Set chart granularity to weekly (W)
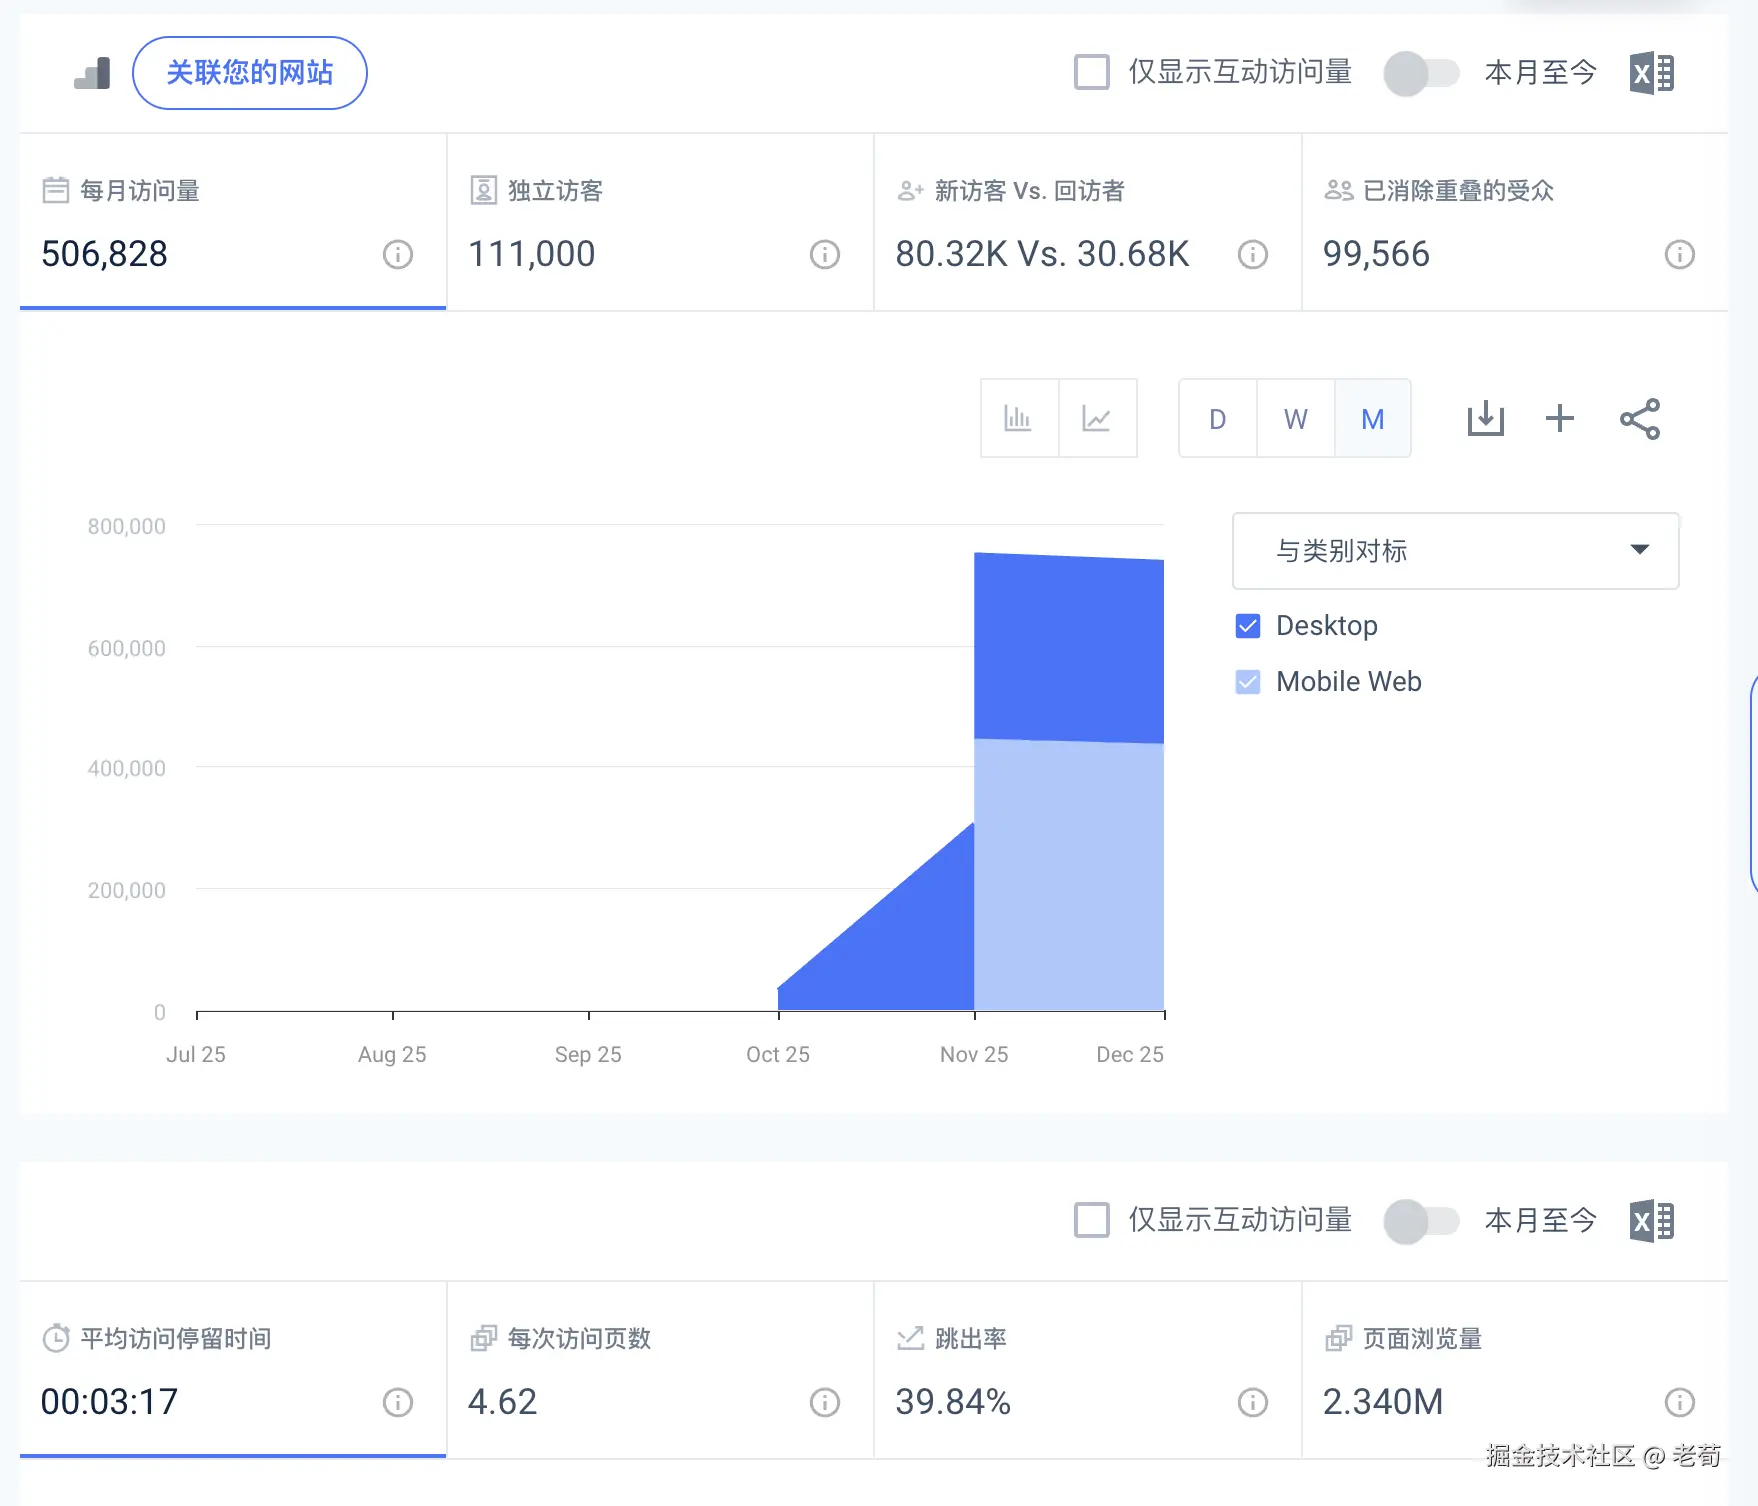1758x1506 pixels. (x=1295, y=418)
